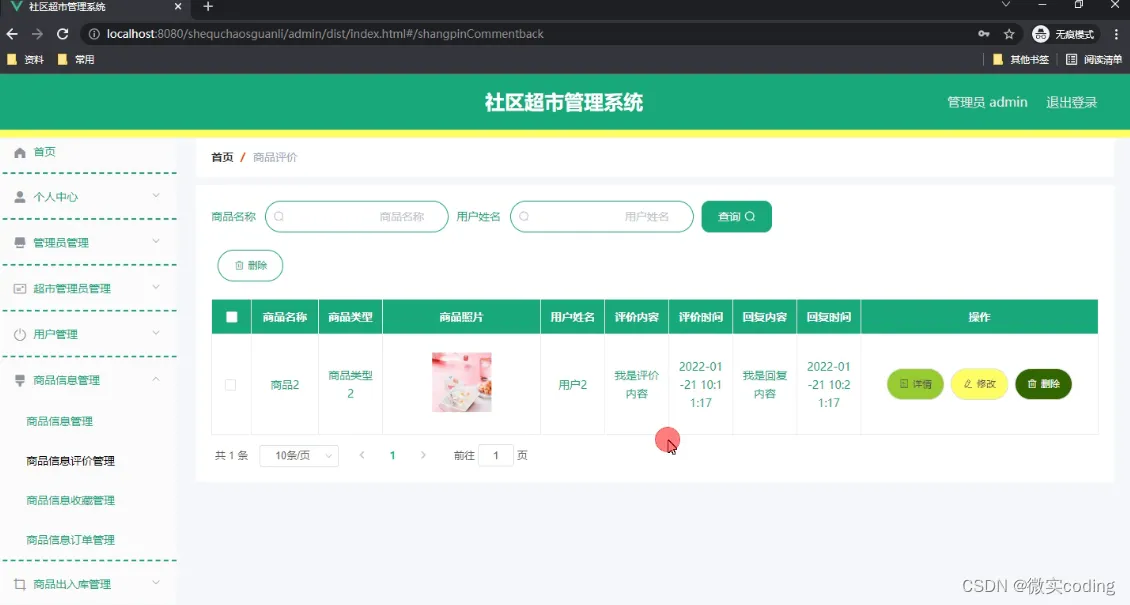The height and width of the screenshot is (605, 1130).
Task: Go back in browser history
Action: click(12, 34)
